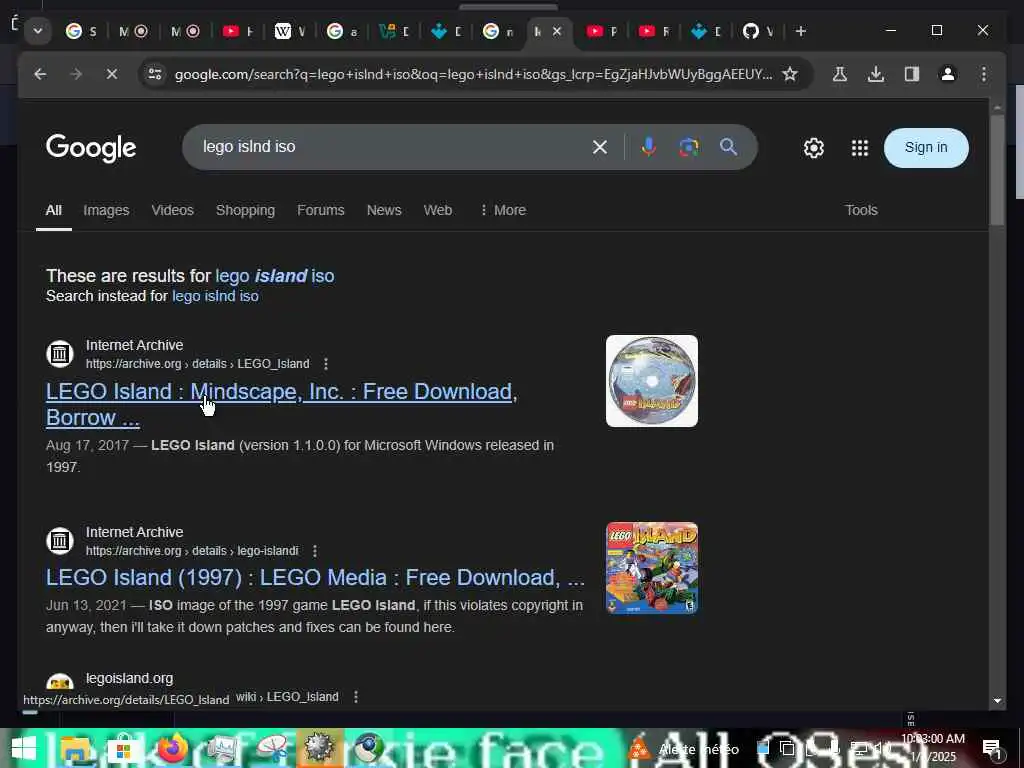Open Microsoft Store from taskbar

pyautogui.click(x=123, y=748)
